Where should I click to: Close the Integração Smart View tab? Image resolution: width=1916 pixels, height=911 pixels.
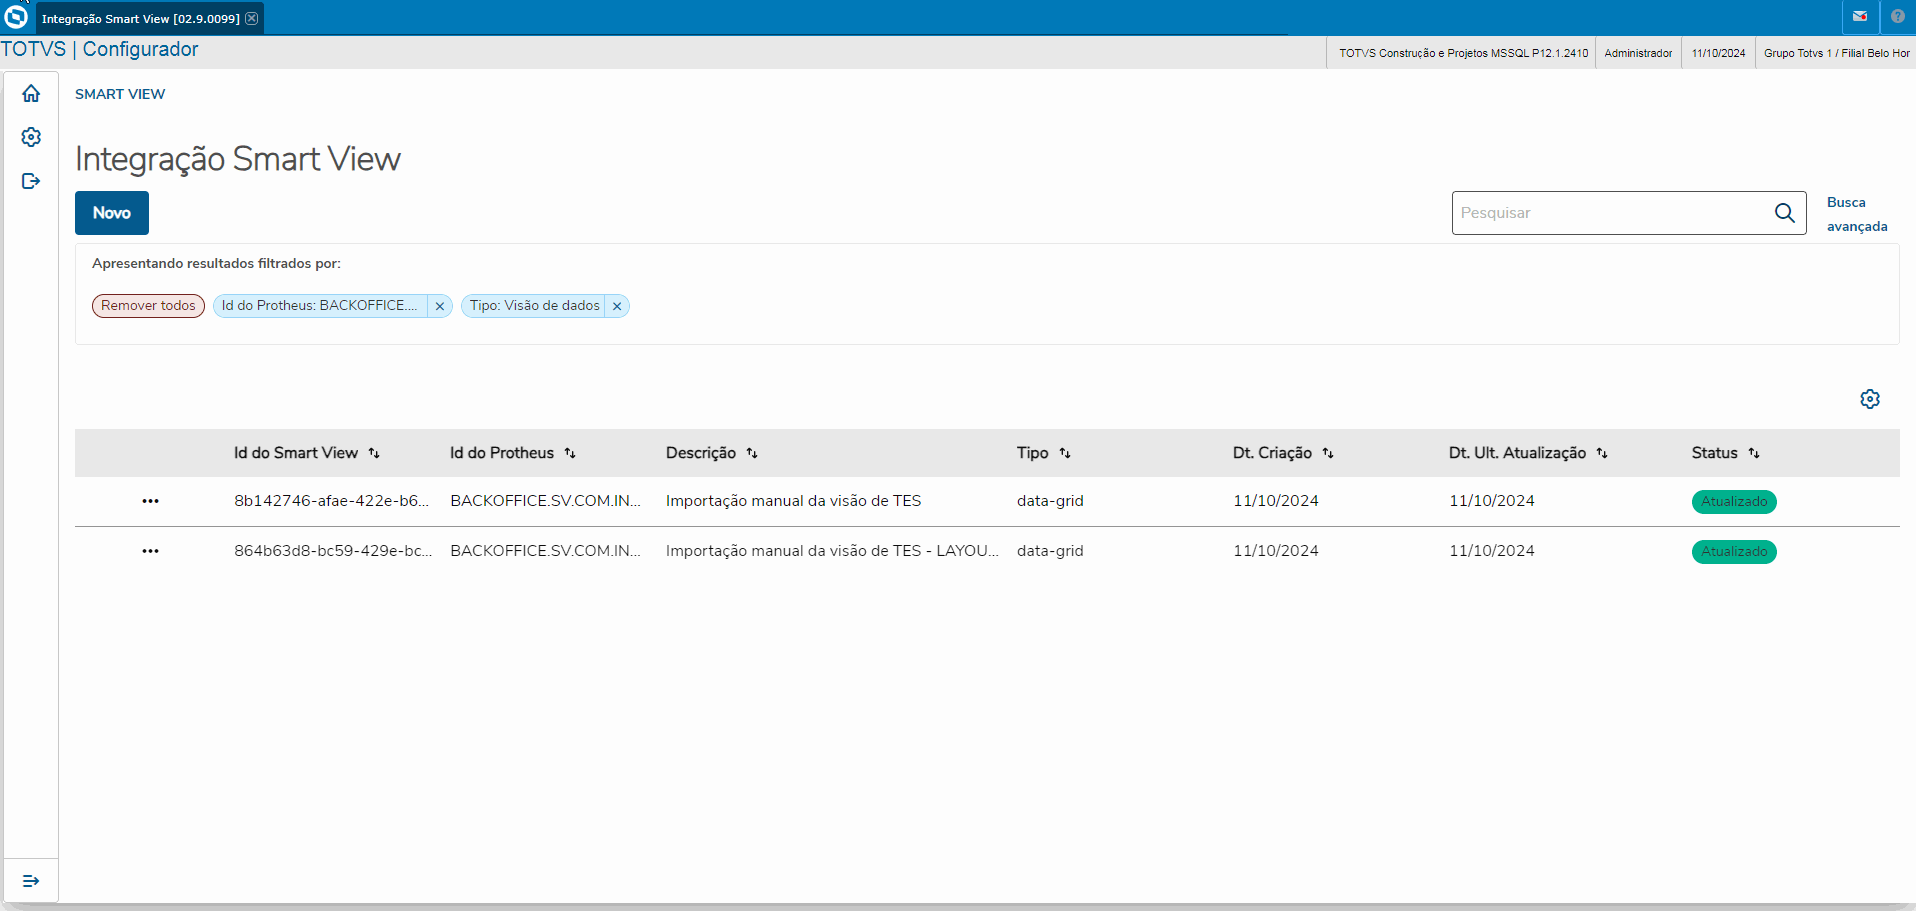click(x=252, y=18)
